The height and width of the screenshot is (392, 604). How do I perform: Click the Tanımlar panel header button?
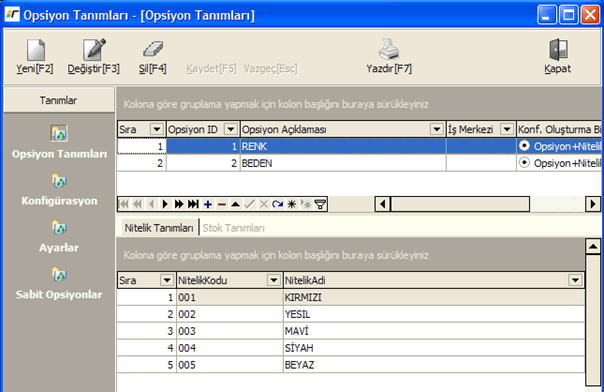(59, 100)
